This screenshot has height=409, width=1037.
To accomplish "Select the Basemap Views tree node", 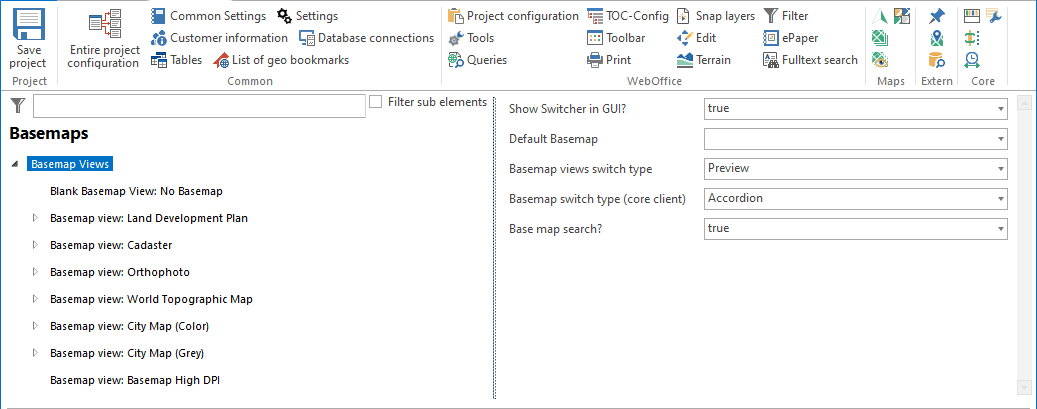I will coord(70,164).
